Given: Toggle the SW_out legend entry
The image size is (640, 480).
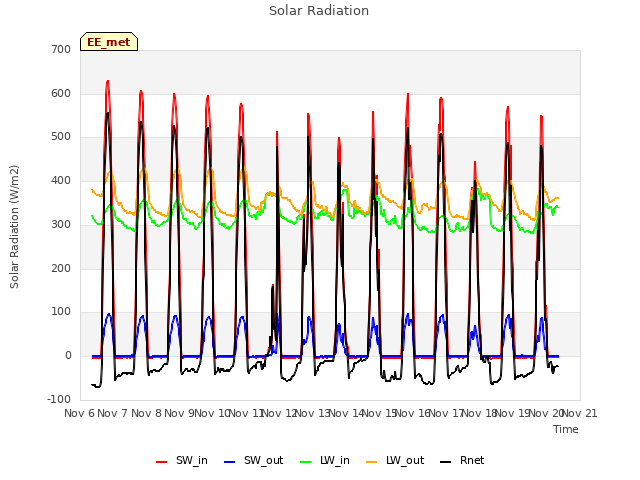Looking at the screenshot, I should point(253,460).
